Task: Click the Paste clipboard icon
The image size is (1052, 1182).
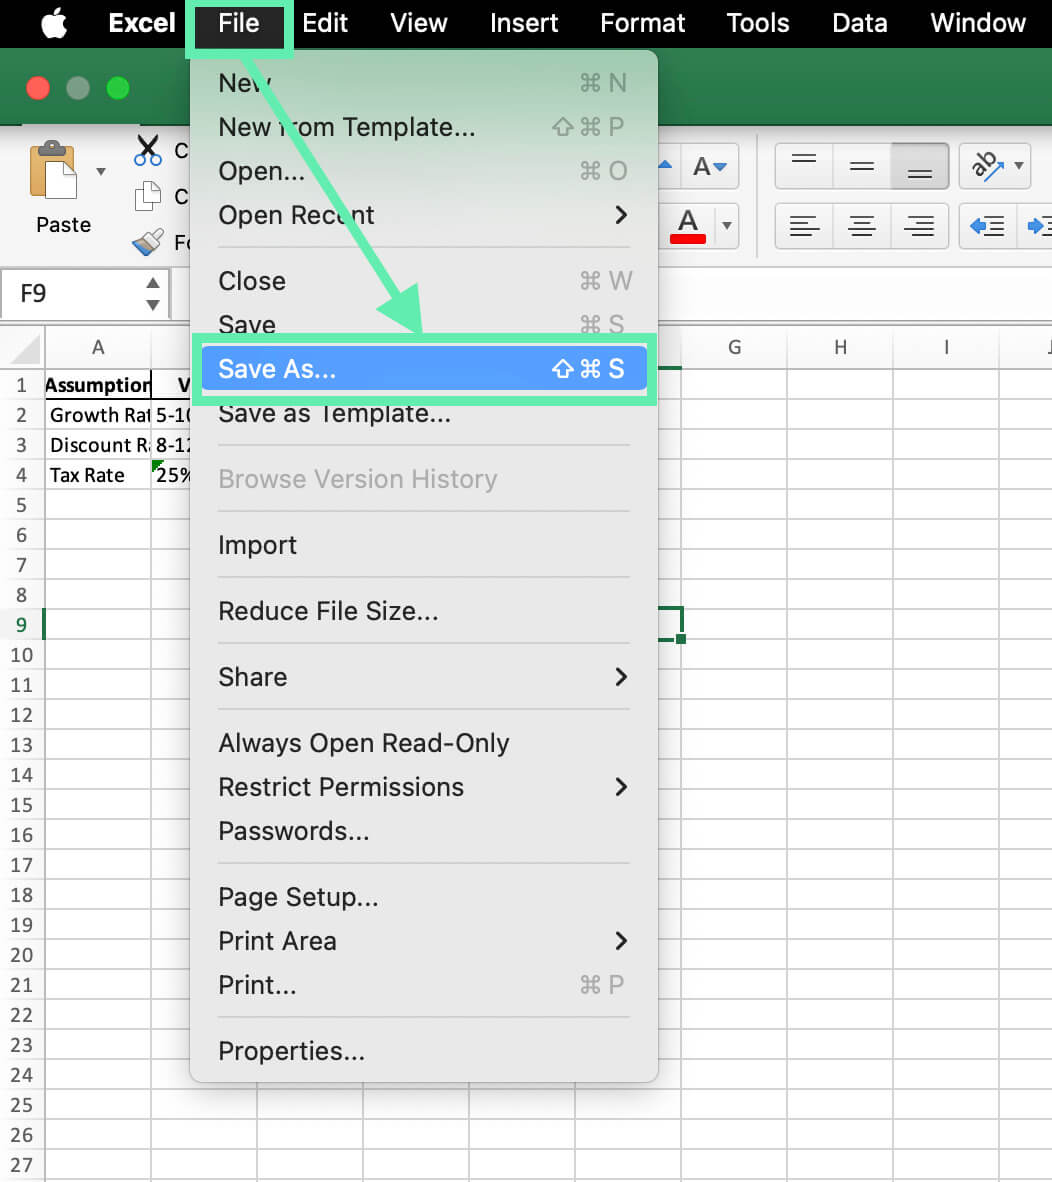Action: coord(53,170)
